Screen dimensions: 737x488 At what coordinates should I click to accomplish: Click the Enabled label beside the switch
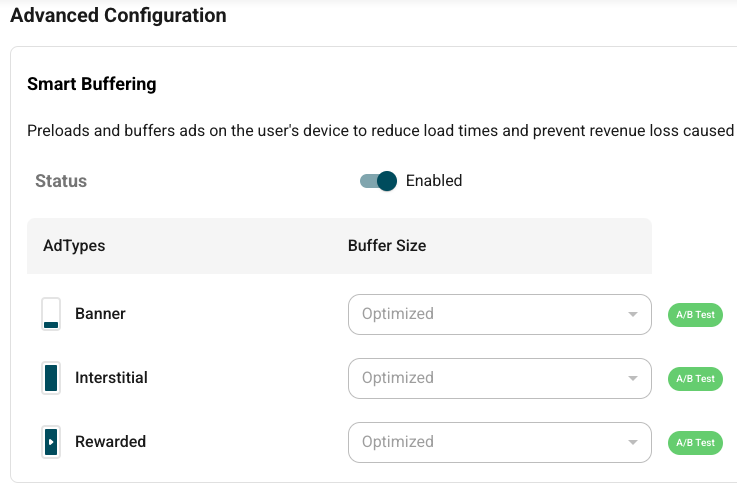coord(434,181)
